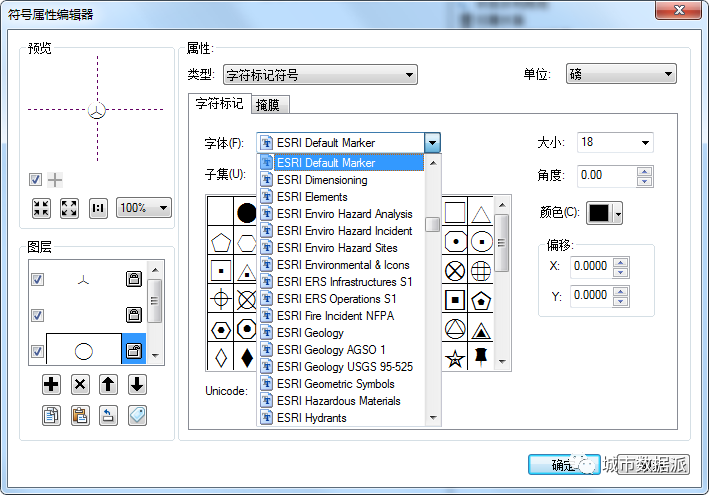Toggle lock on the second layer
709x495 pixels.
click(134, 315)
